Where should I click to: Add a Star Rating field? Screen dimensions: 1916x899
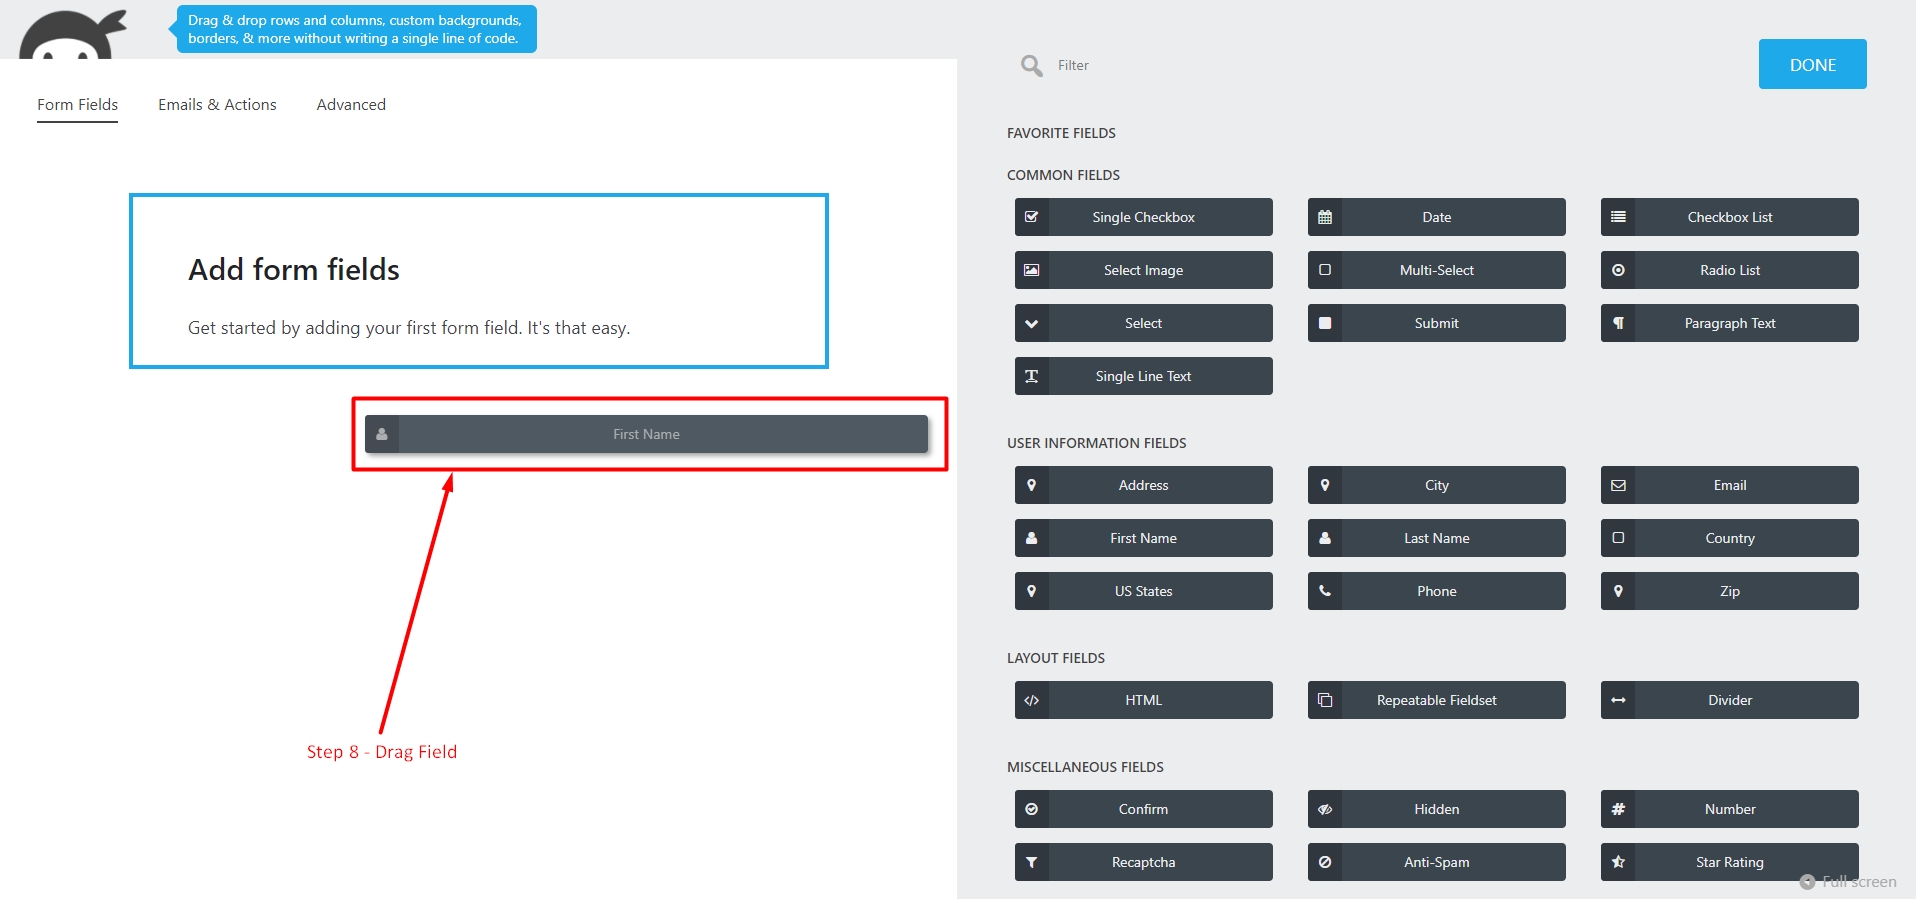[1729, 862]
